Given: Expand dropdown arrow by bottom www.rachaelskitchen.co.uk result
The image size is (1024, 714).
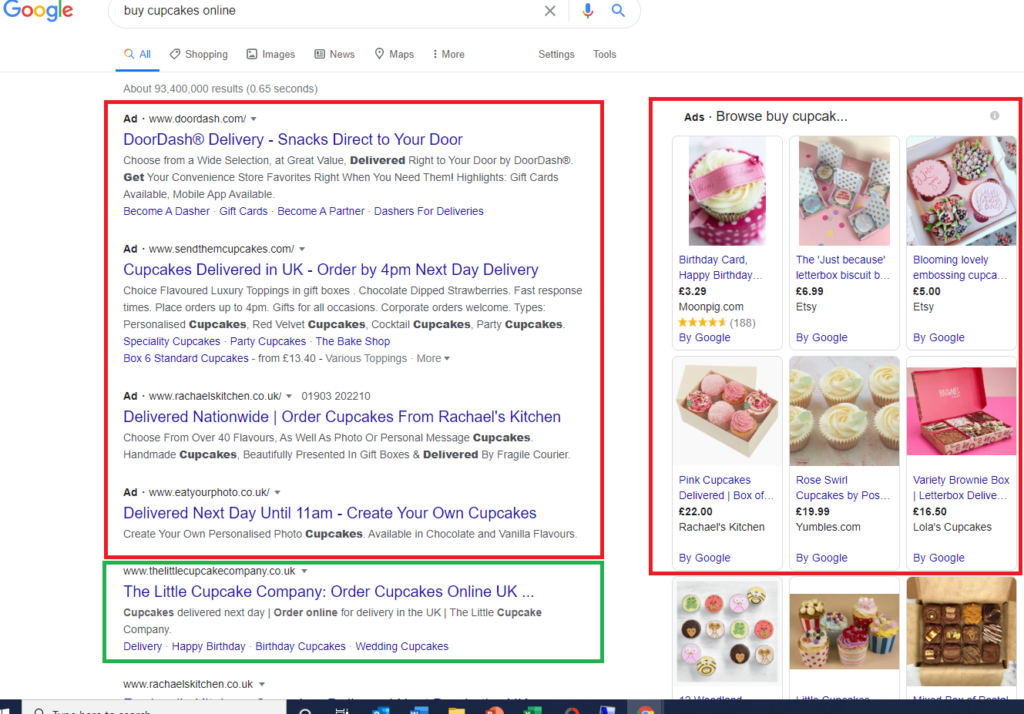Looking at the screenshot, I should coord(261,684).
